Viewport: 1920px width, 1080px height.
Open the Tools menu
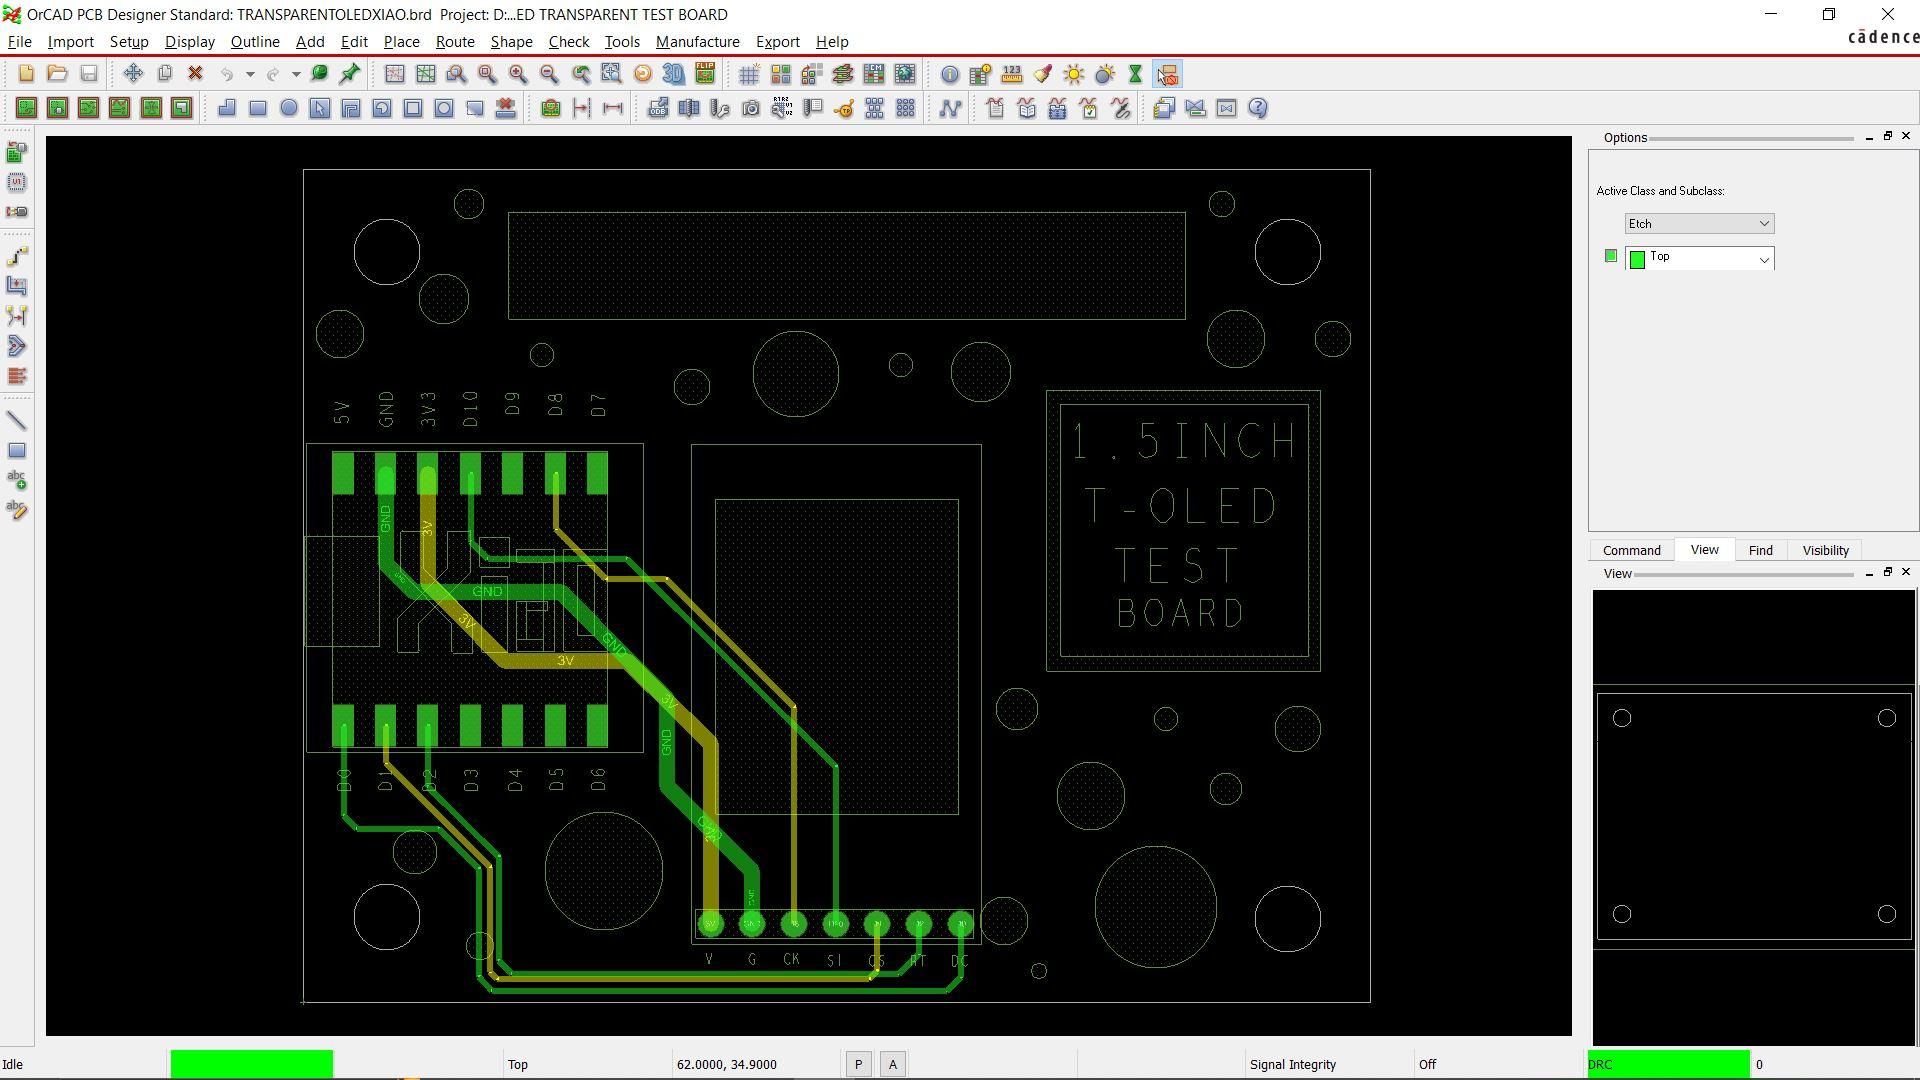coord(622,42)
